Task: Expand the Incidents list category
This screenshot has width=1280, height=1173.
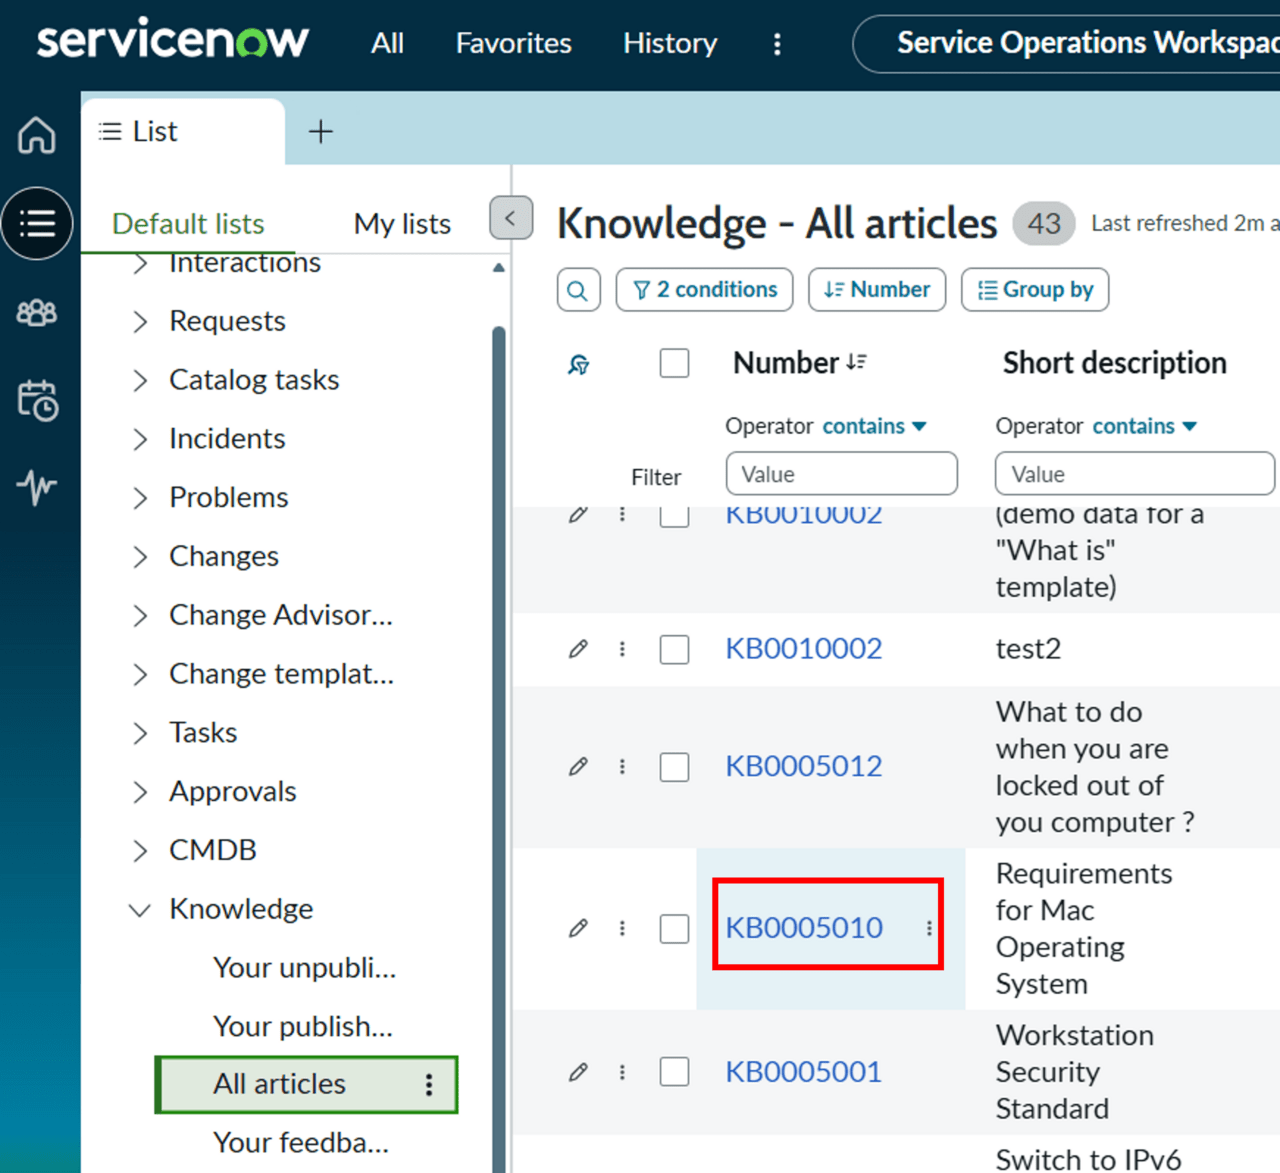Action: pyautogui.click(x=140, y=439)
